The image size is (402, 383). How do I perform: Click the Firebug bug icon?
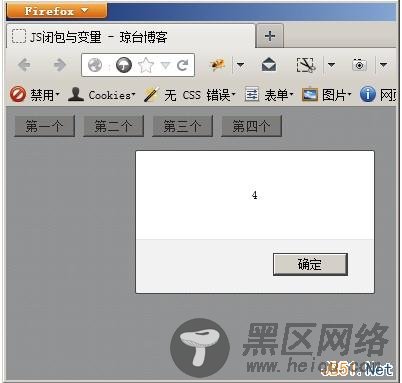pos(218,65)
